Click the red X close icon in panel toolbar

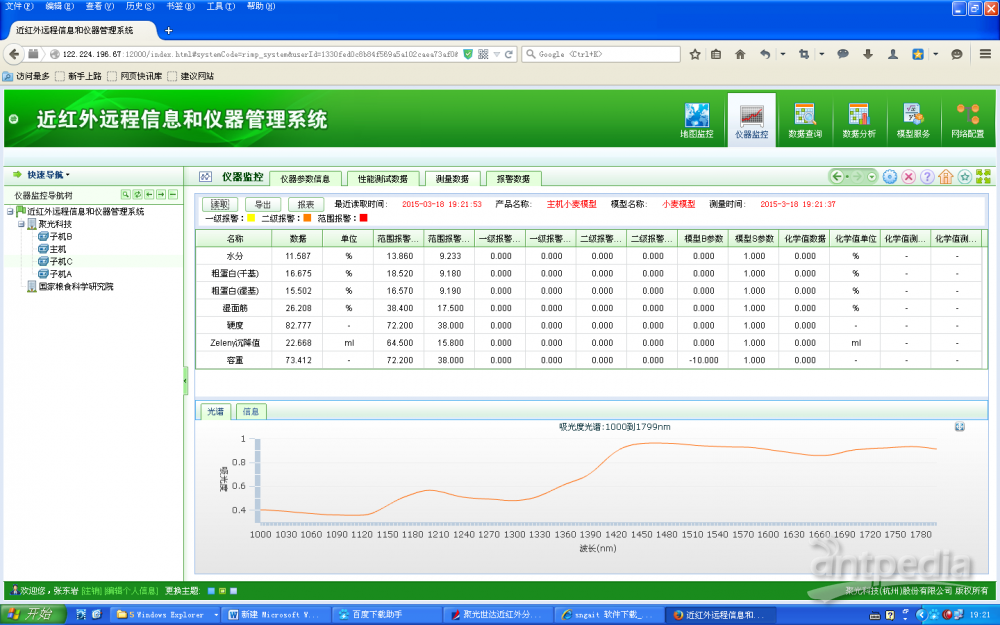coord(909,177)
